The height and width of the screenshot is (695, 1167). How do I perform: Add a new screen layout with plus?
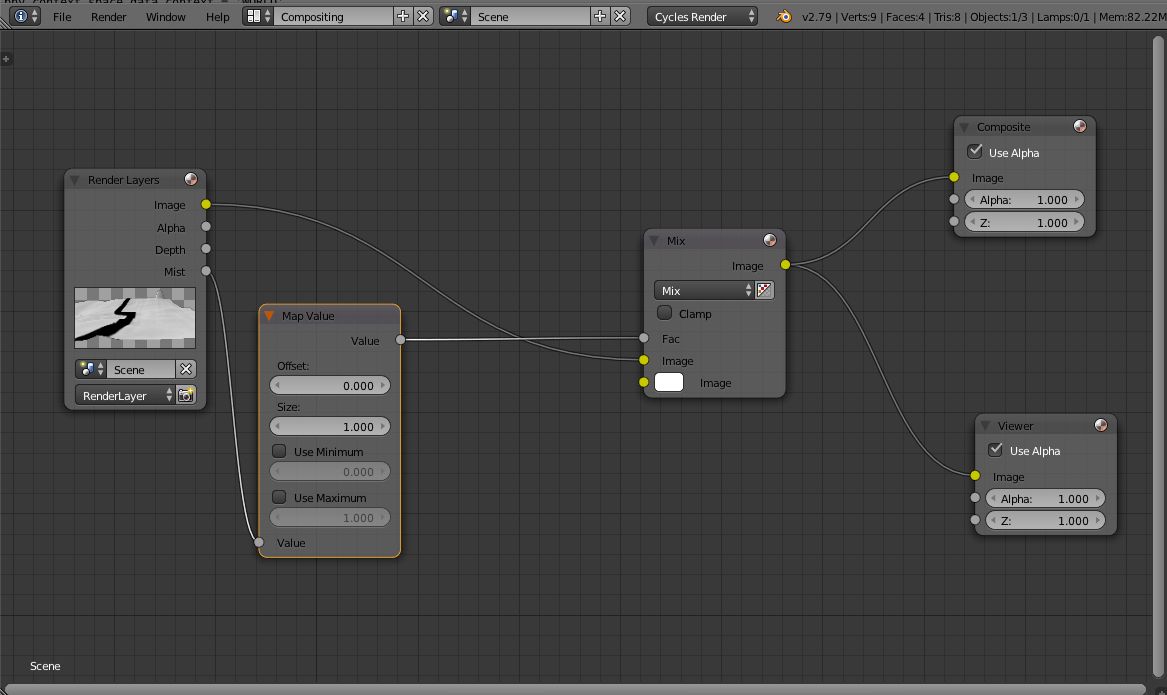[403, 16]
